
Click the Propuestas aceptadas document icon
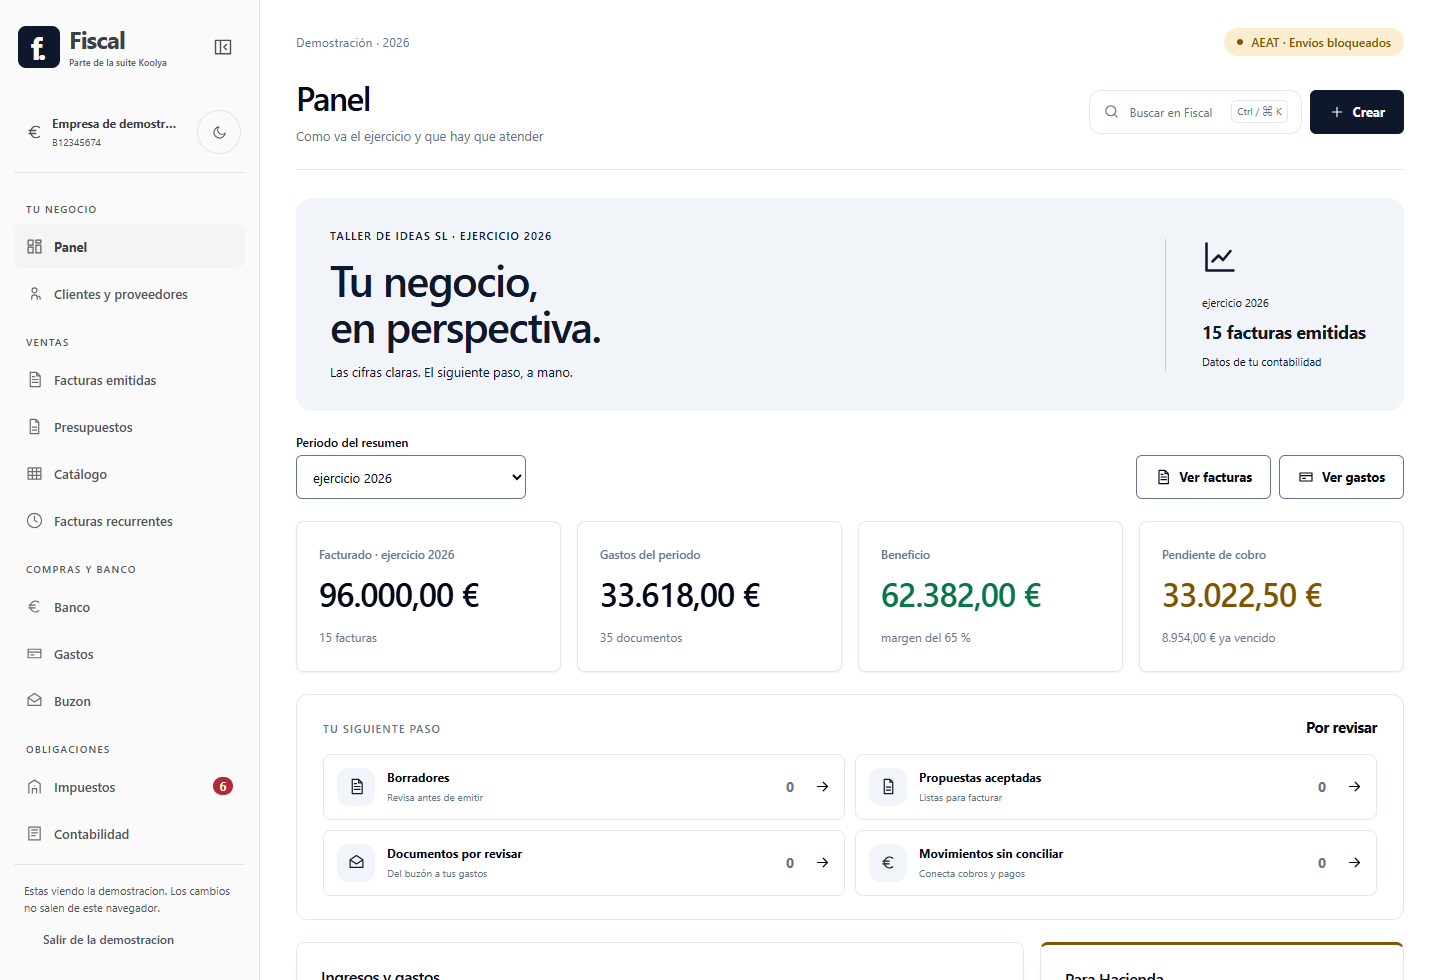888,787
